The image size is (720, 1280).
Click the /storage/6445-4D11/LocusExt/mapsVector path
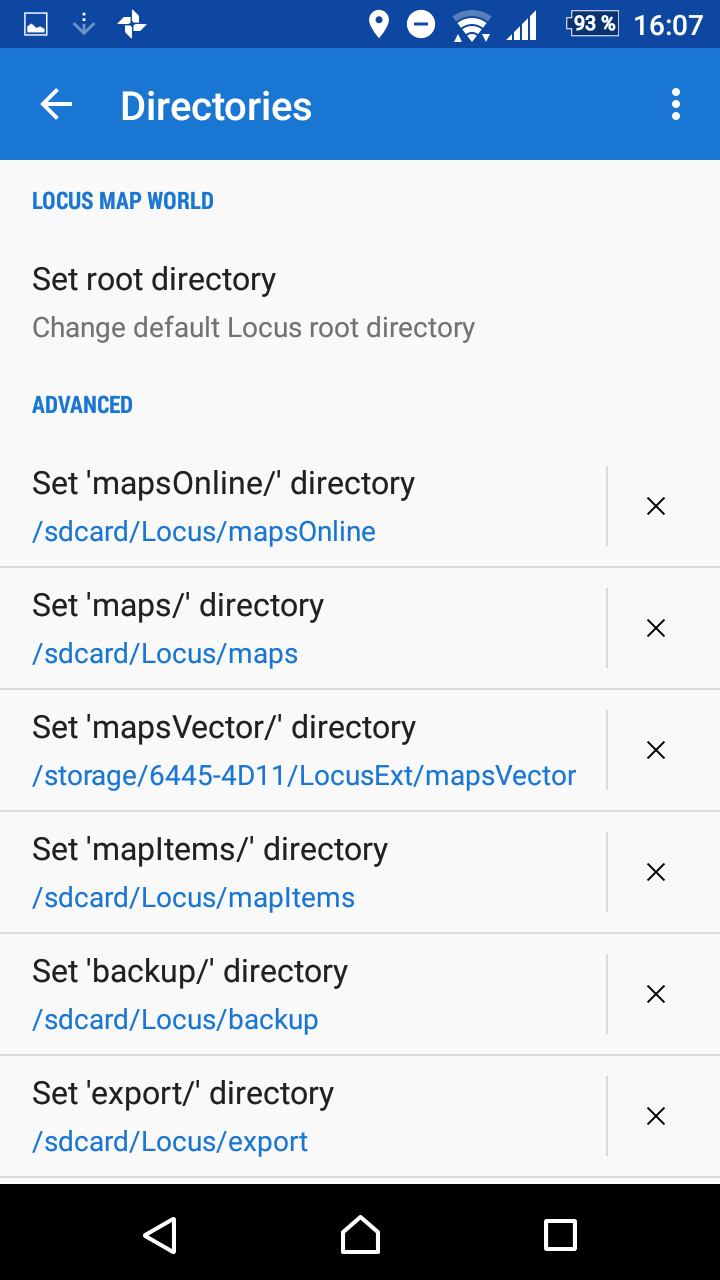point(304,776)
